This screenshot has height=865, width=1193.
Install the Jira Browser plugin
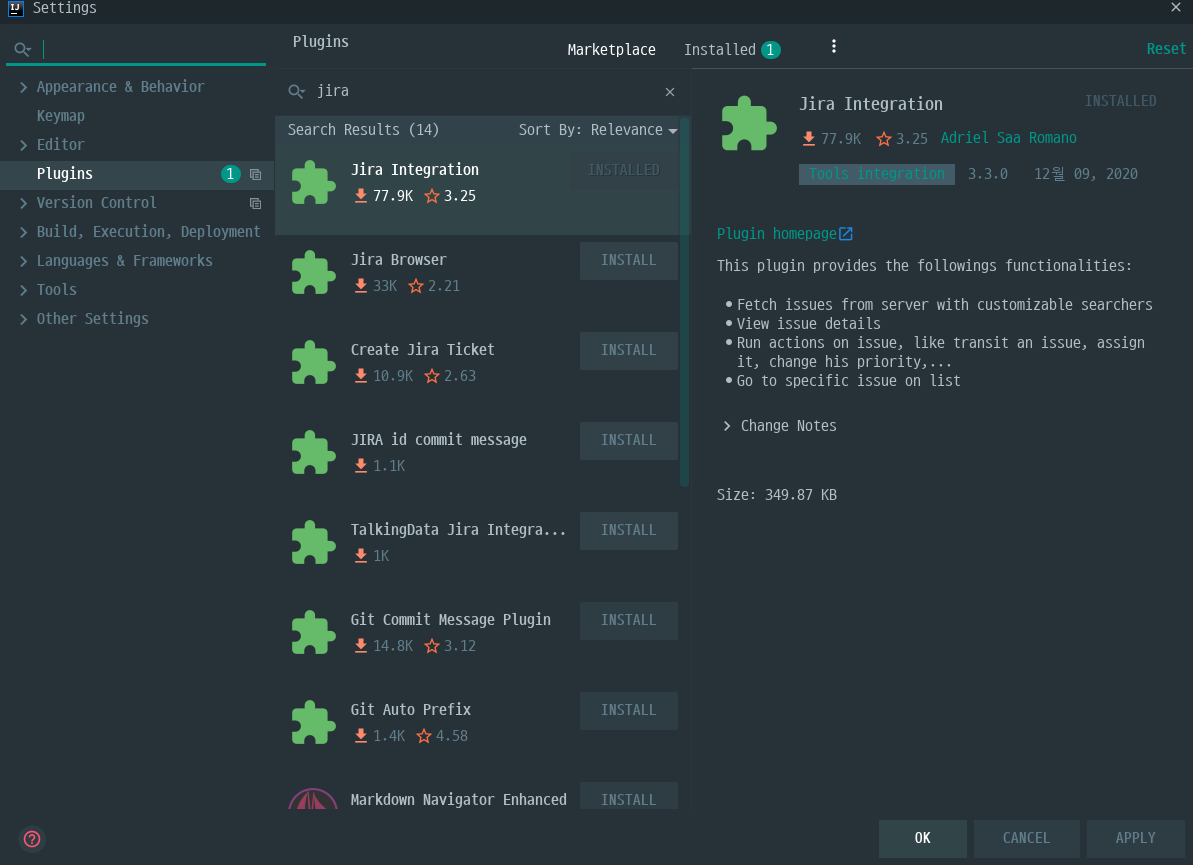628,260
